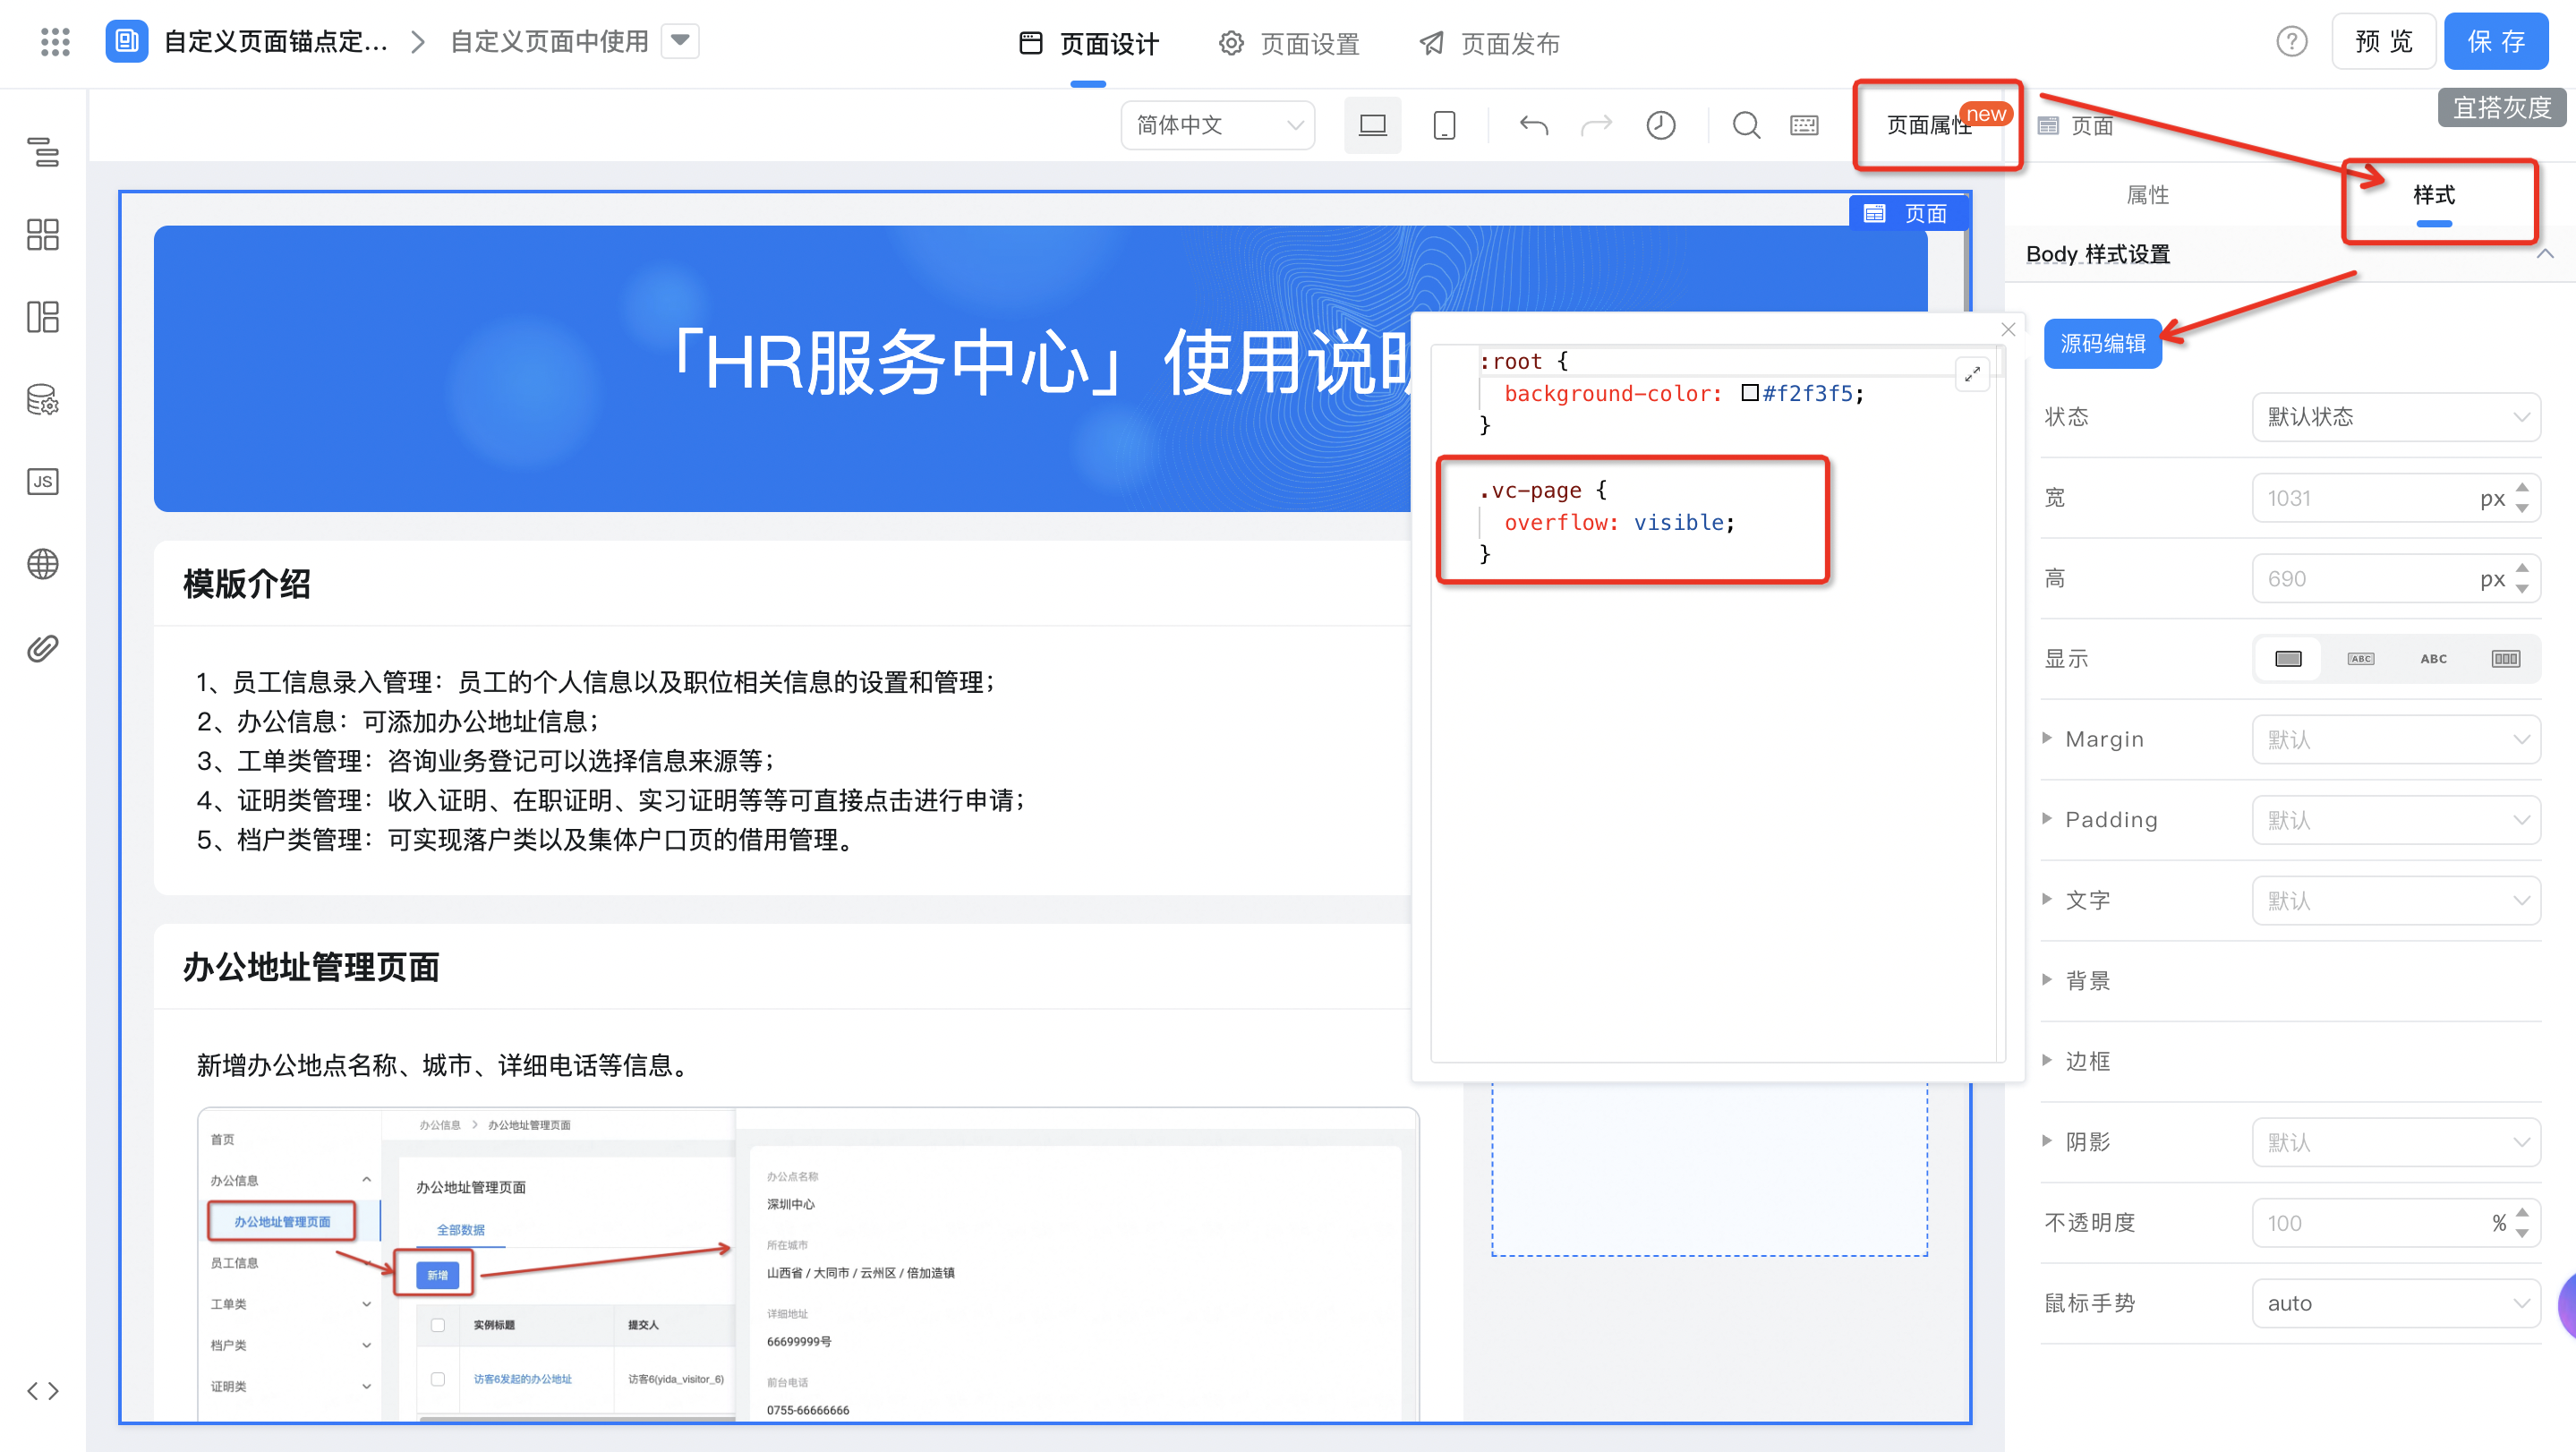Click the 预览 button
2576x1452 pixels.
pos(2383,41)
